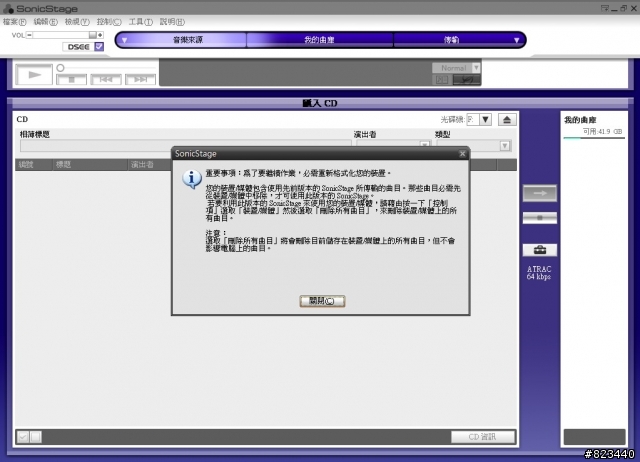640x462 pixels.
Task: Toggle the DSEE checkbox
Action: click(x=99, y=47)
